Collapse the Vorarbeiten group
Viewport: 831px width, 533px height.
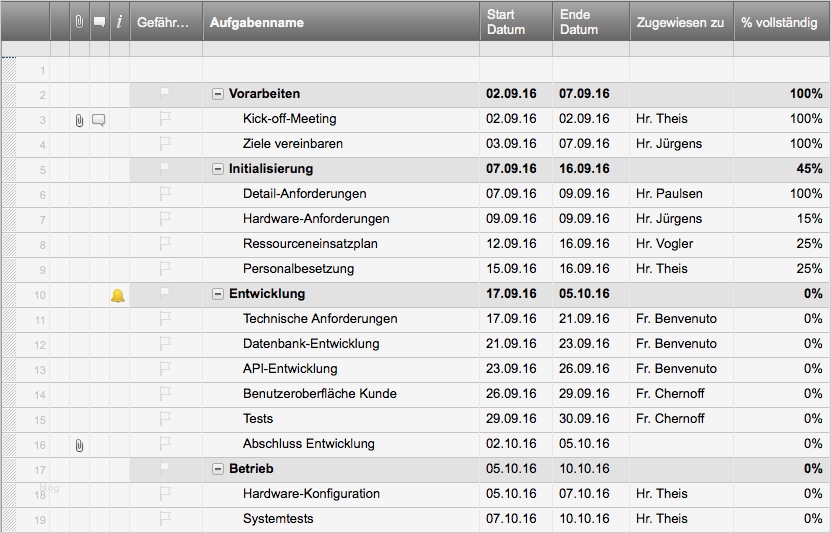point(218,94)
